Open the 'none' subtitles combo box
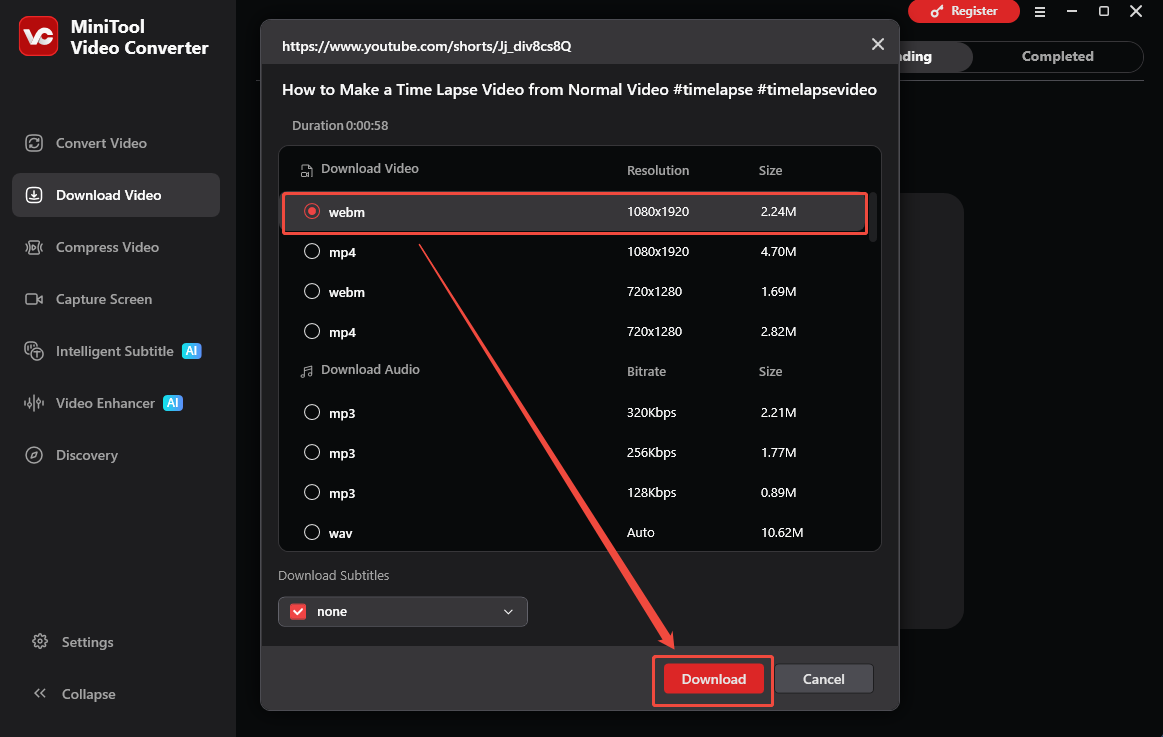 [403, 612]
